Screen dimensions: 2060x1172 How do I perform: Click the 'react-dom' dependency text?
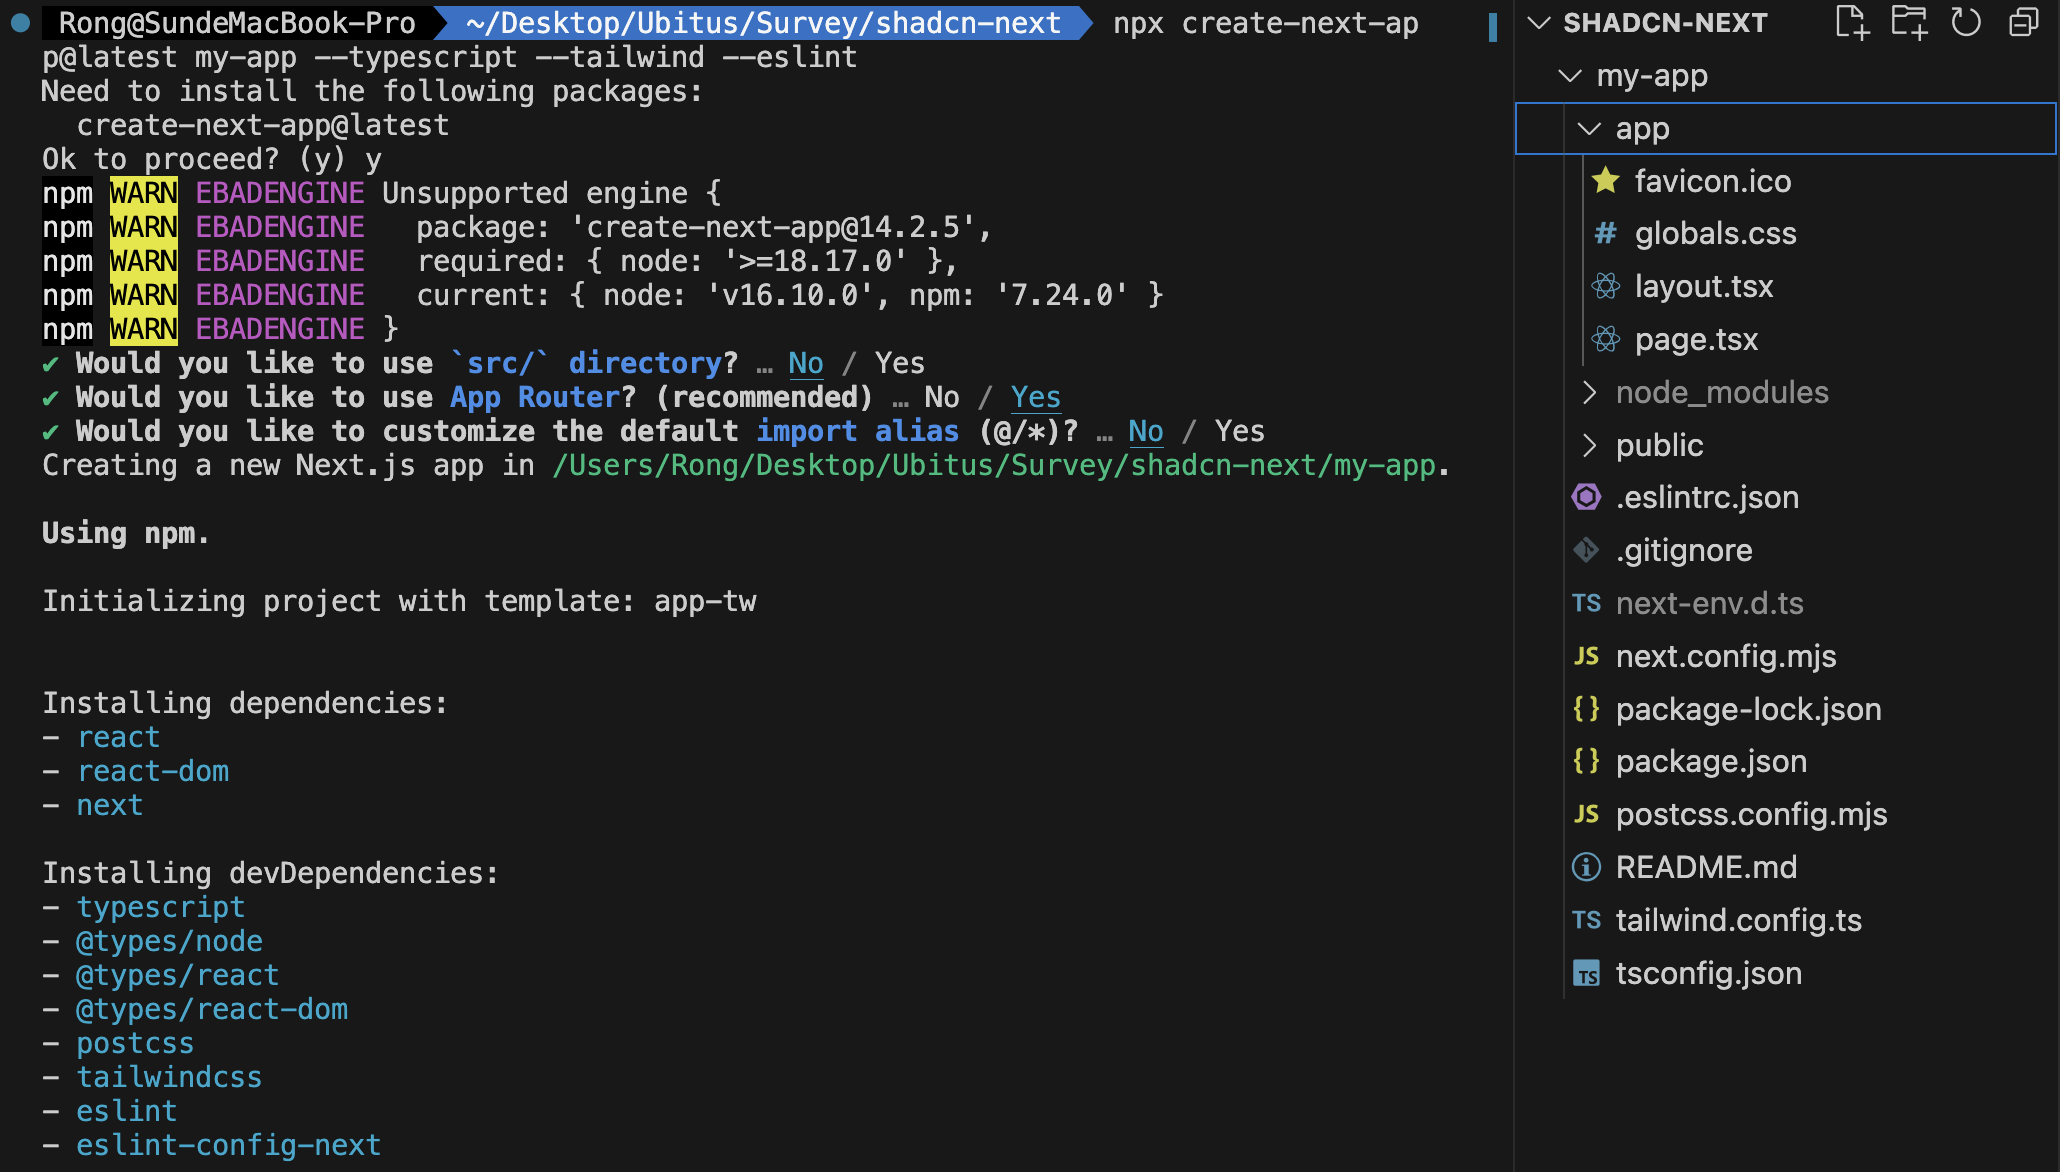click(x=153, y=771)
